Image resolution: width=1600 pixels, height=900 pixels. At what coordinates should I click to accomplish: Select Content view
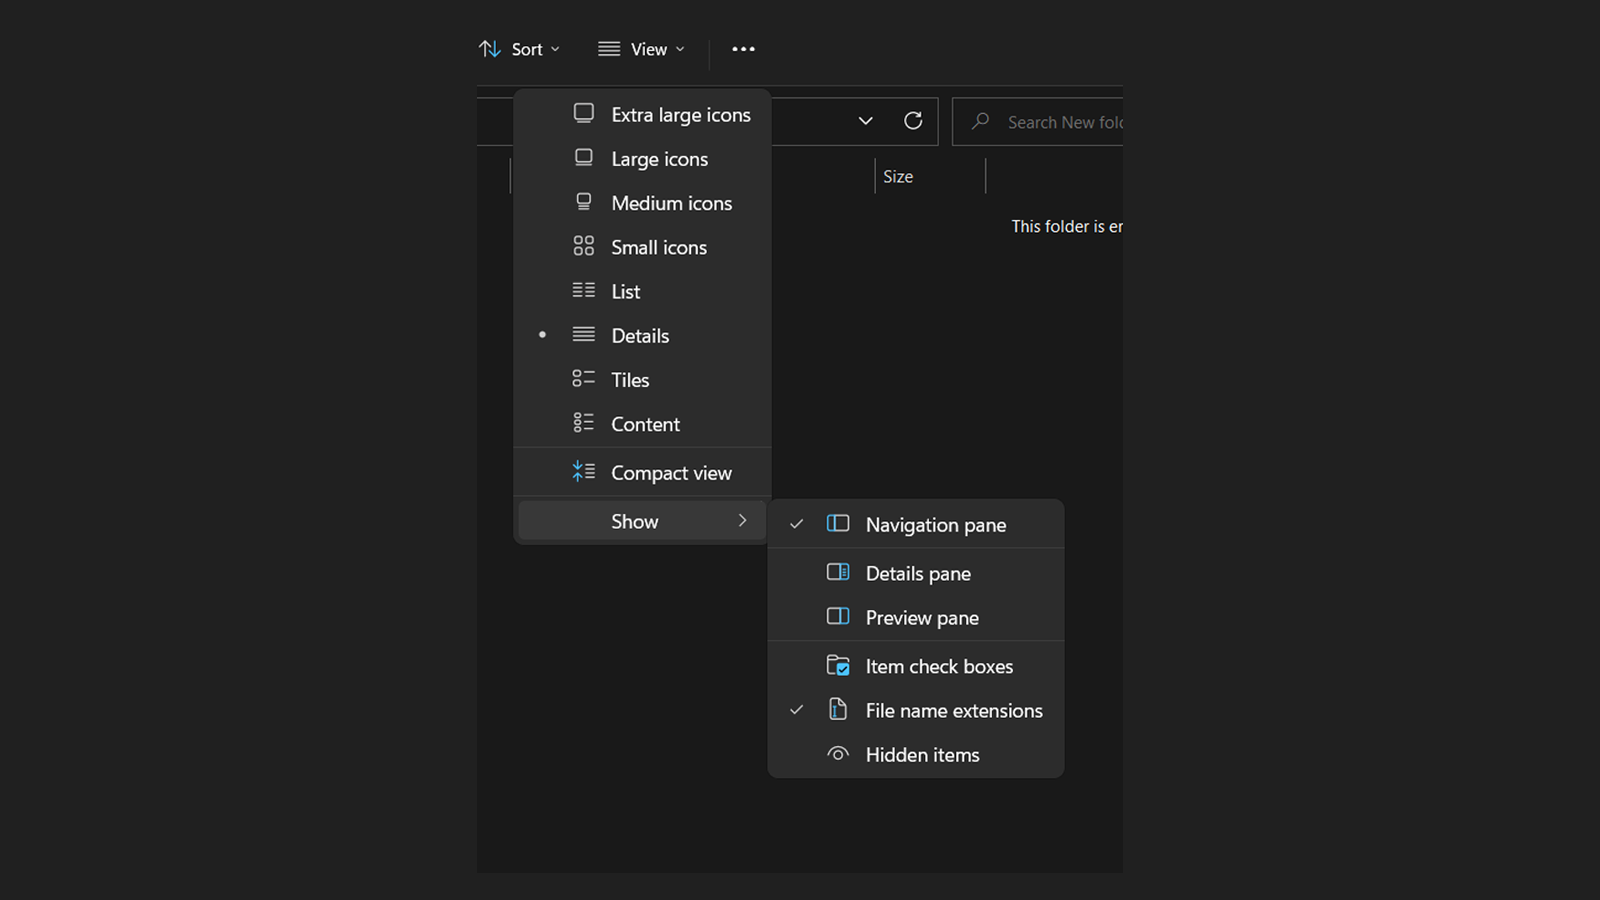(x=643, y=423)
